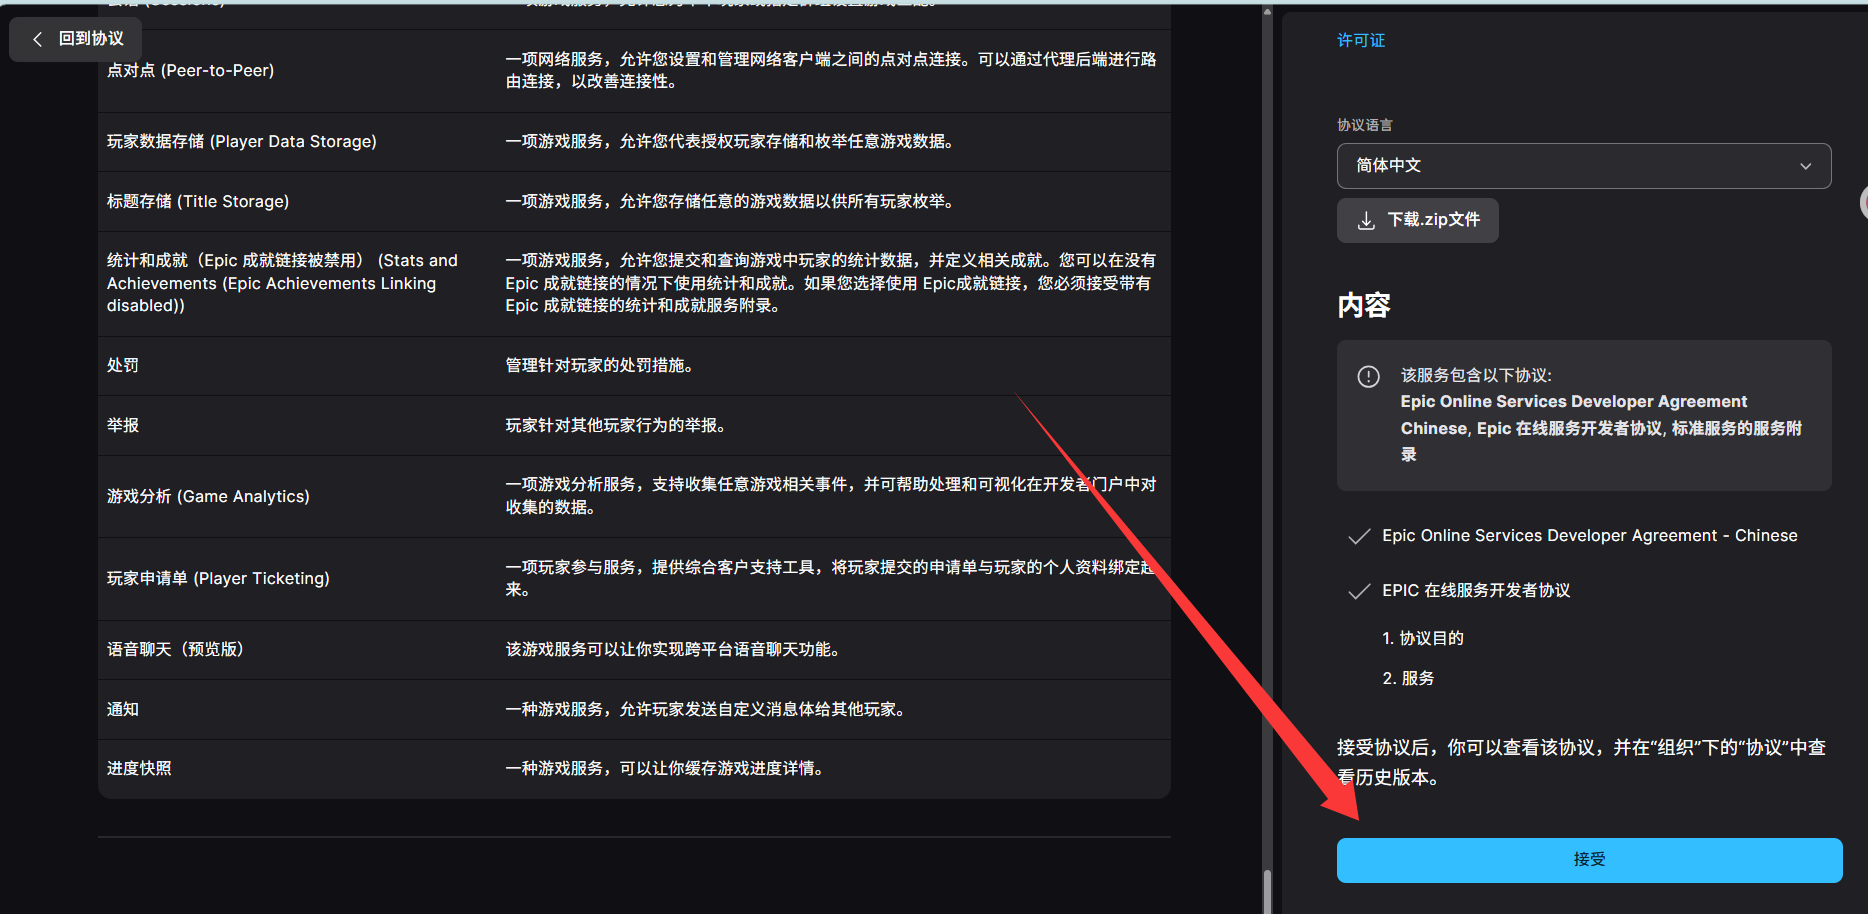
Task: Jump to section 2. 服务
Action: [1408, 678]
